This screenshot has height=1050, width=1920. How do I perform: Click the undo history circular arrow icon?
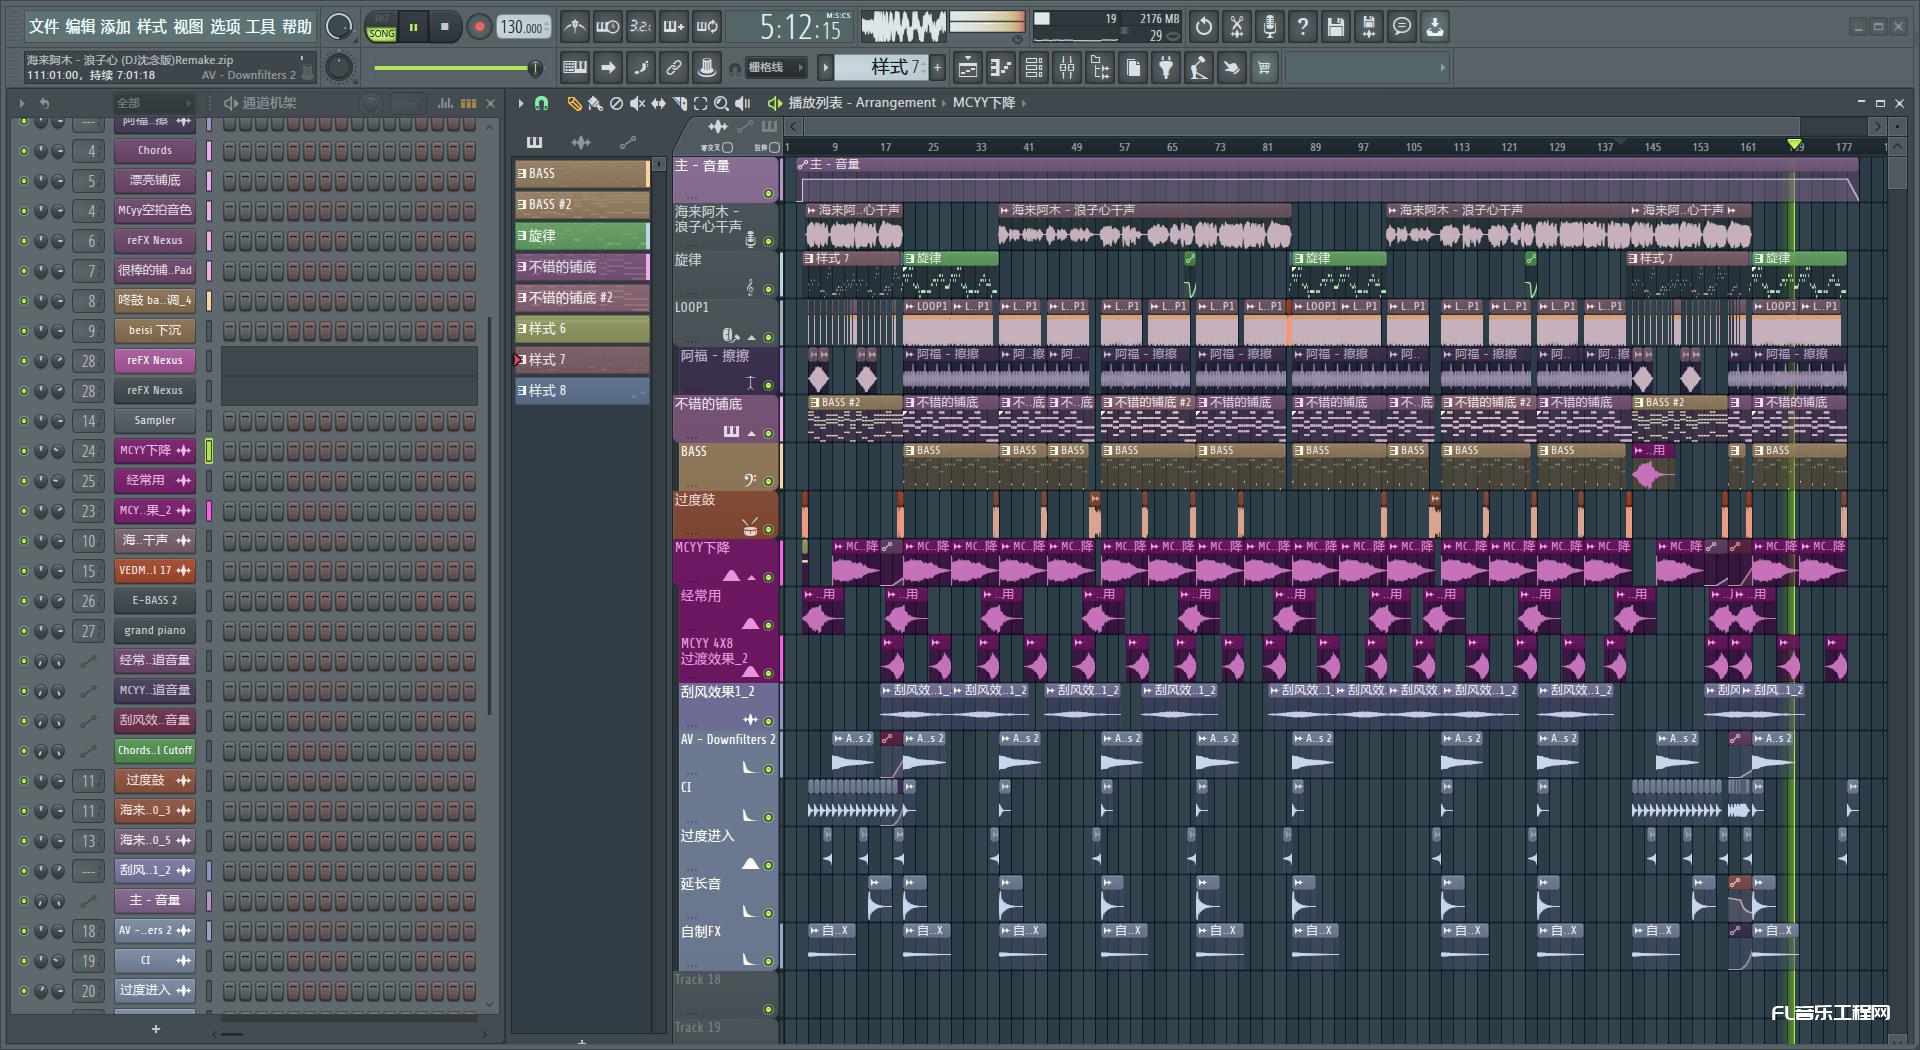coord(1204,27)
